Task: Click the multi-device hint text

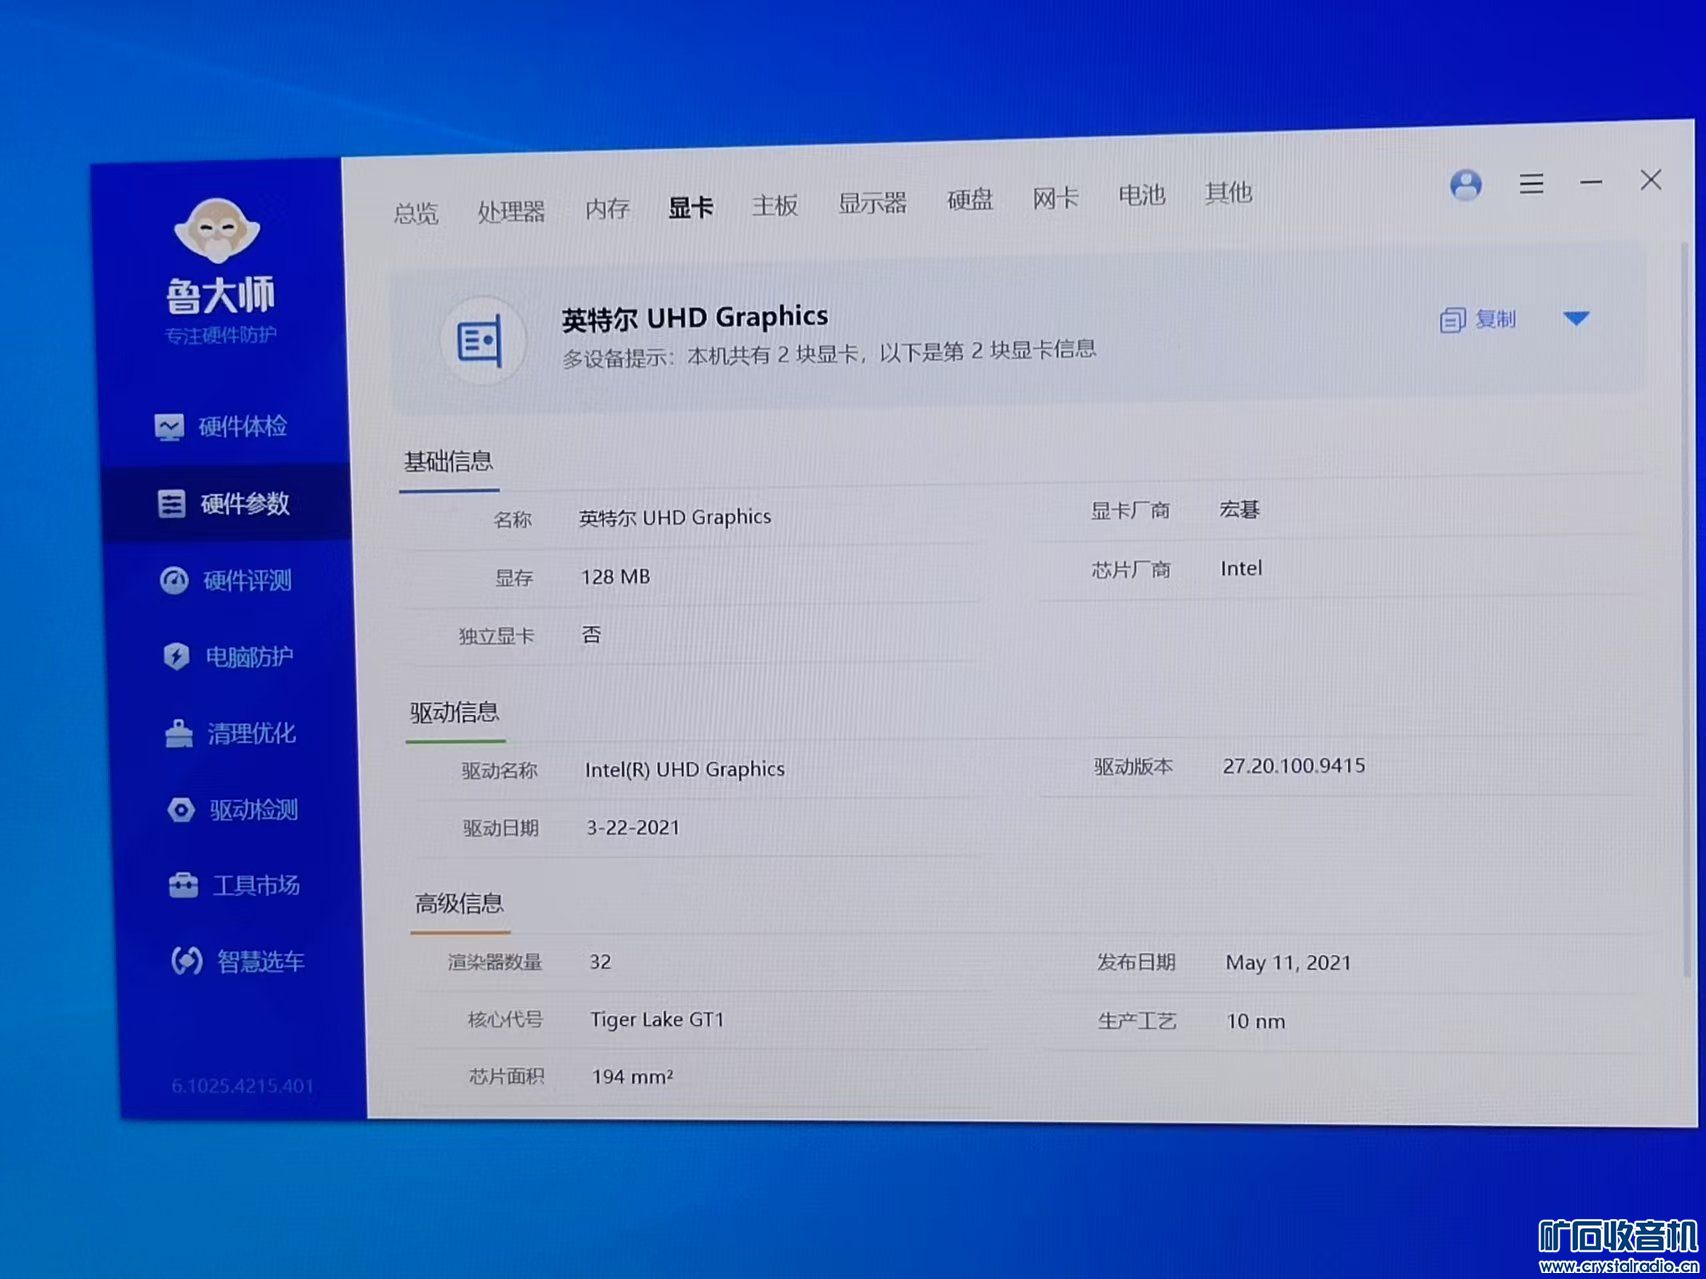Action: click(x=828, y=354)
